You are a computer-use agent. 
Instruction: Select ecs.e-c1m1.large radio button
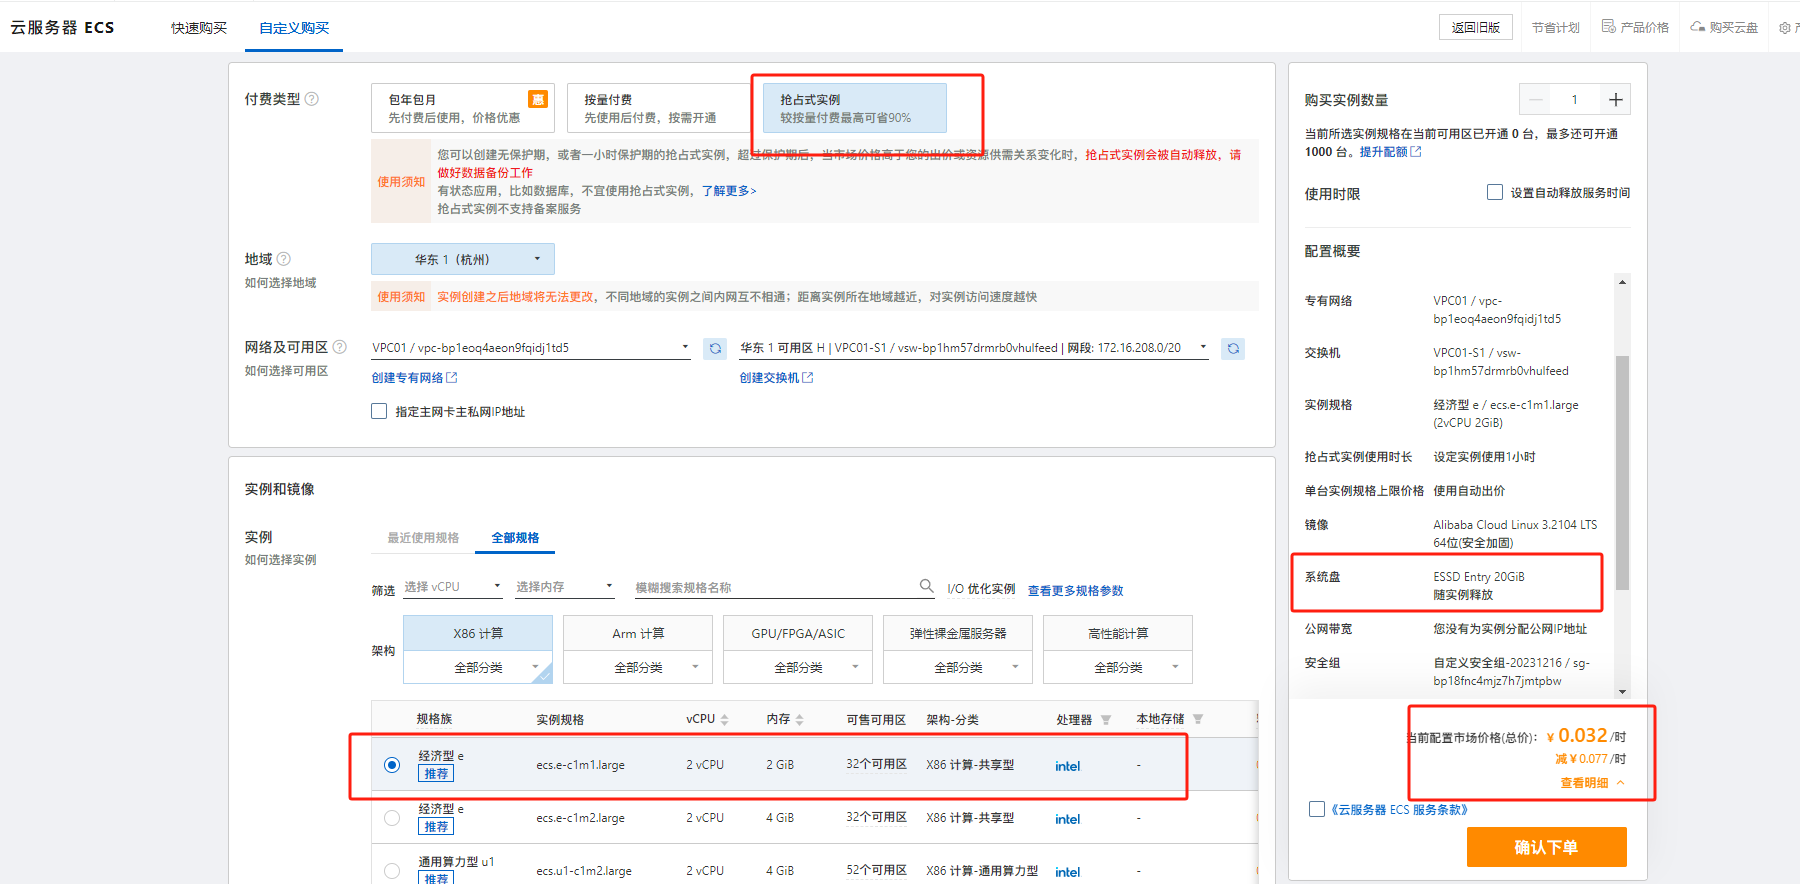click(392, 765)
